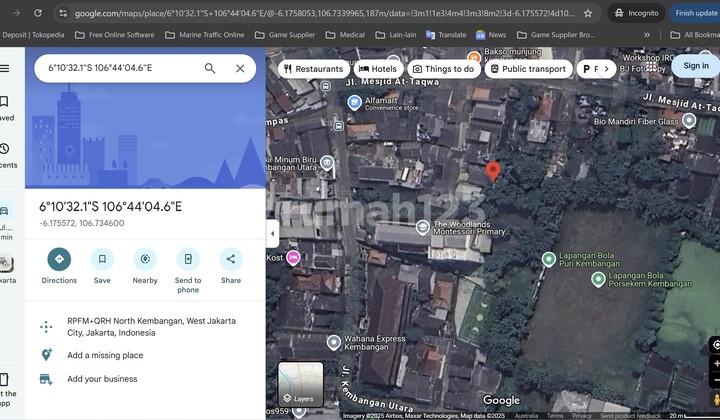Zoom in on the map
This screenshot has height=420, width=720.
(x=716, y=364)
